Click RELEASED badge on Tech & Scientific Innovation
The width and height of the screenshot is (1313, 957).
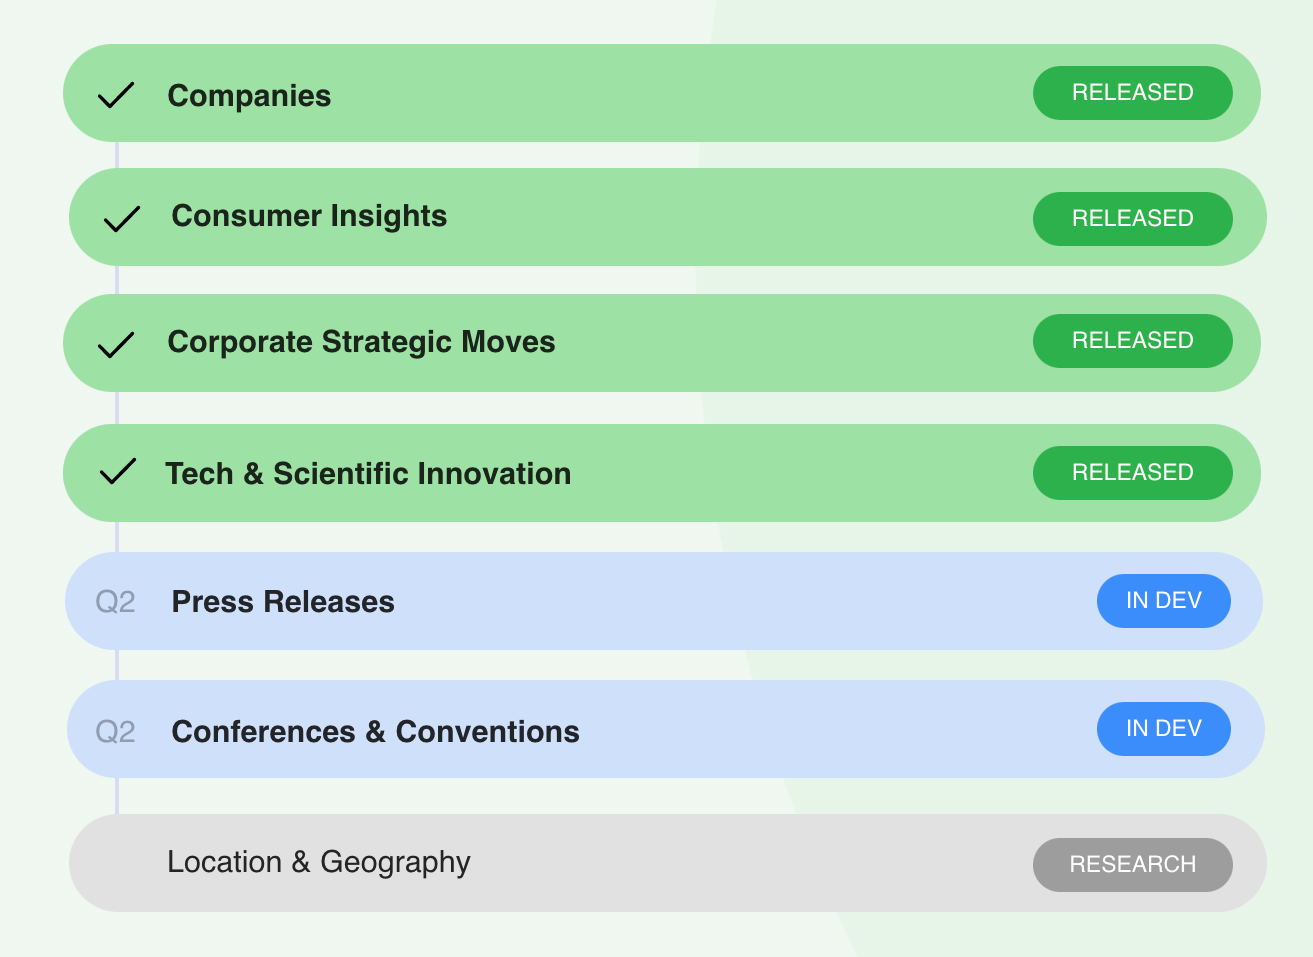click(x=1133, y=473)
